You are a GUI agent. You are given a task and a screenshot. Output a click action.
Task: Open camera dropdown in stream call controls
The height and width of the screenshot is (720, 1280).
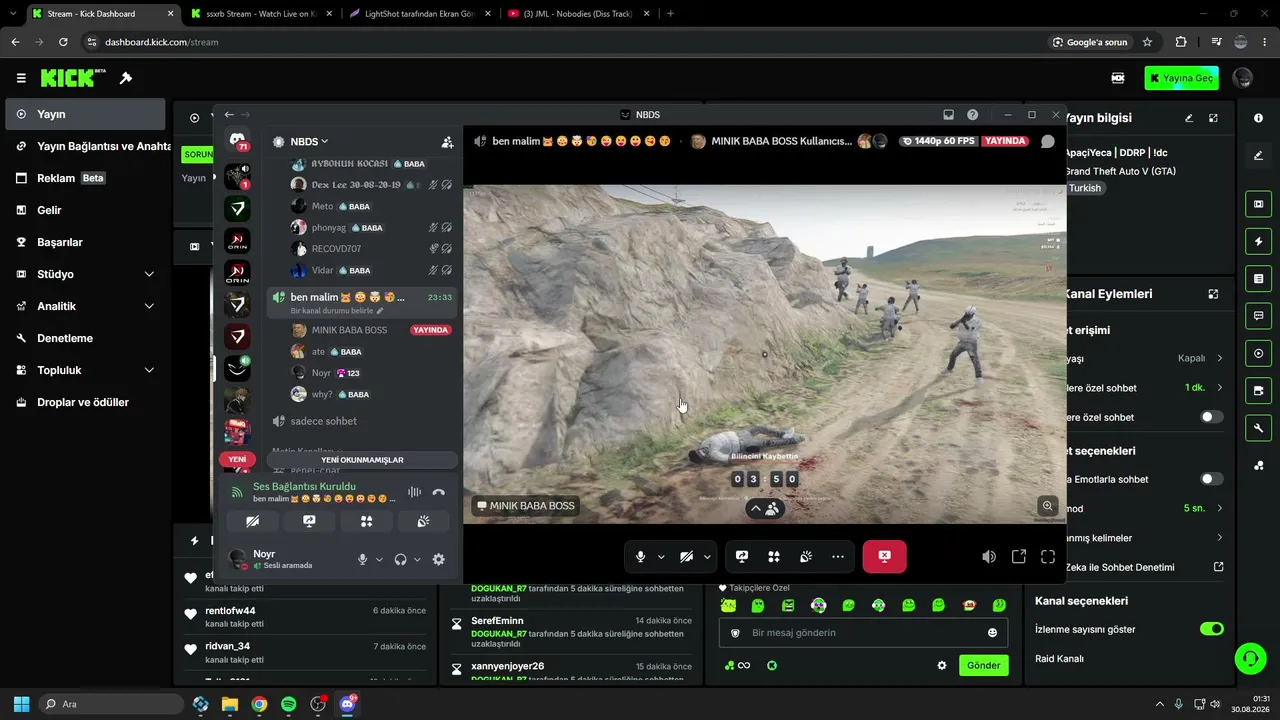click(707, 557)
